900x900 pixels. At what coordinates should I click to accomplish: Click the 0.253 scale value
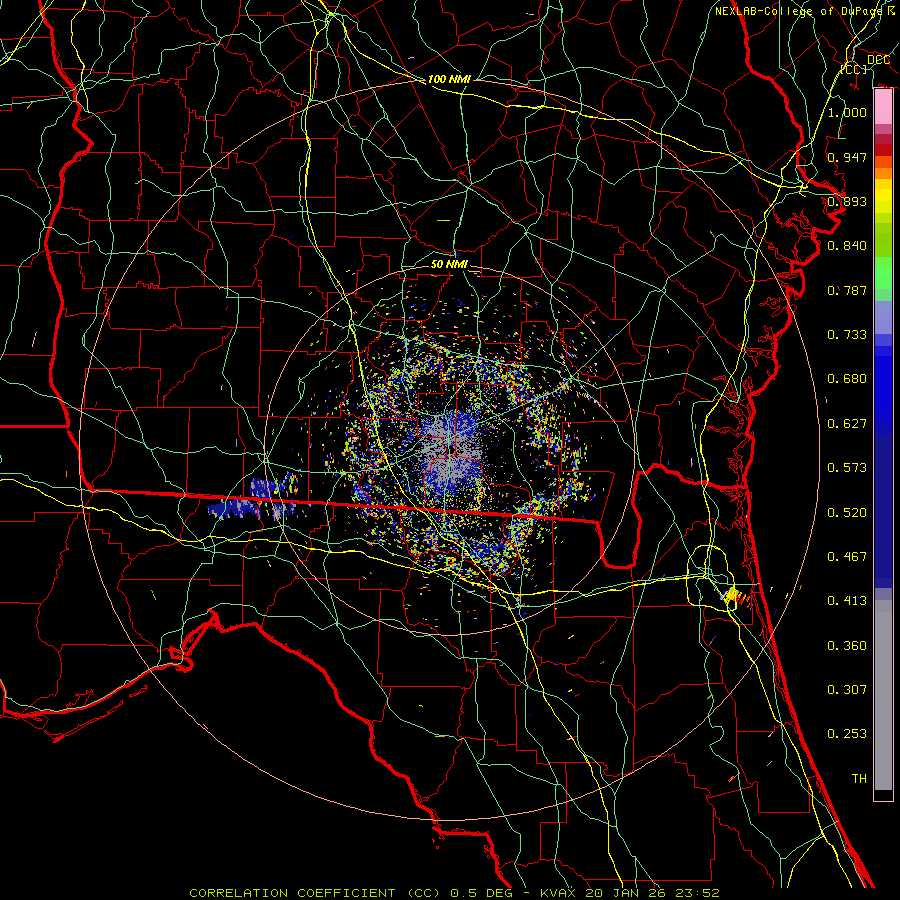pos(847,734)
